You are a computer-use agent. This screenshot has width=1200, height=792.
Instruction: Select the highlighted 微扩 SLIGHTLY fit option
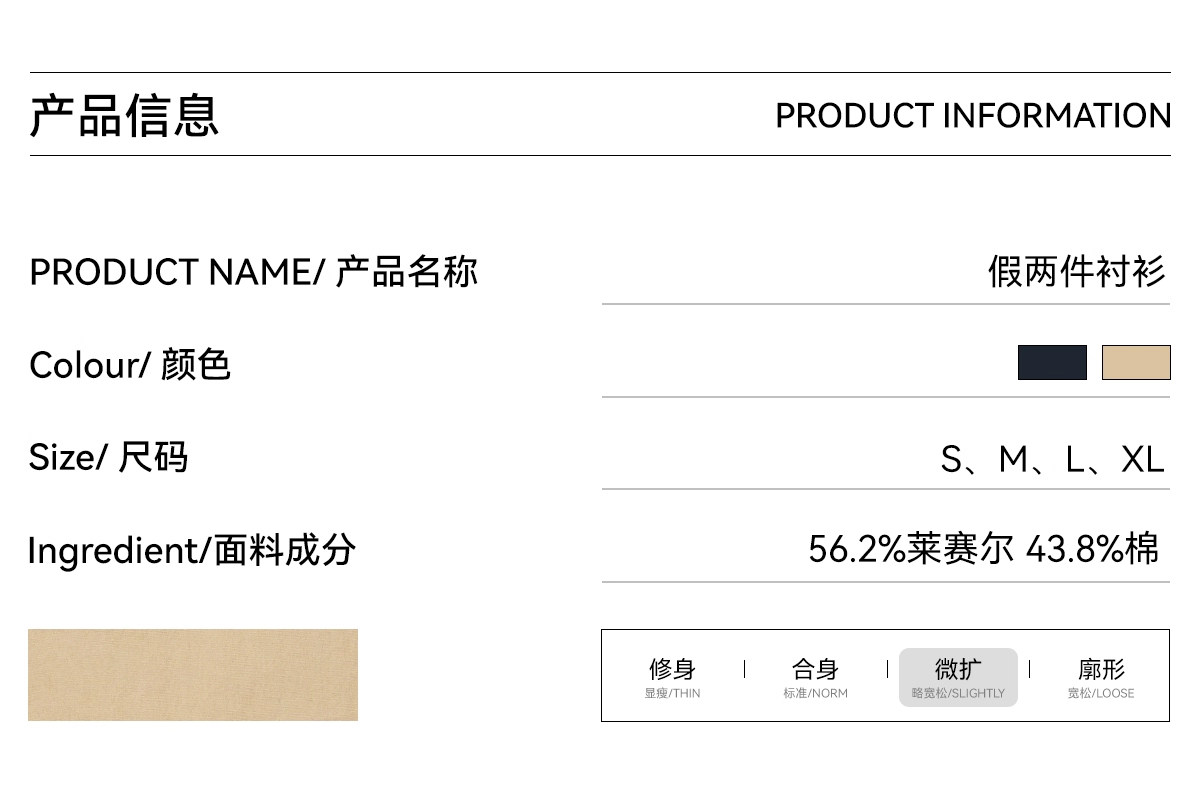(x=958, y=677)
